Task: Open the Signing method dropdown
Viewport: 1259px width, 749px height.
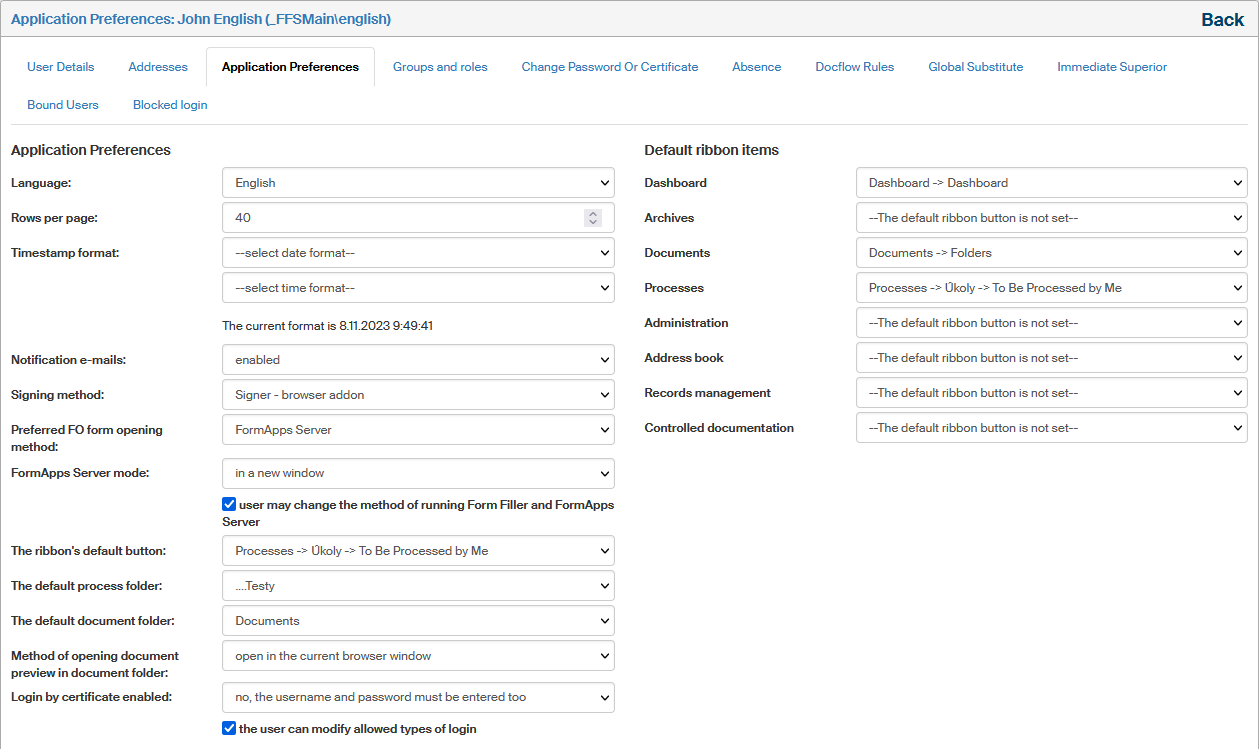Action: tap(418, 395)
